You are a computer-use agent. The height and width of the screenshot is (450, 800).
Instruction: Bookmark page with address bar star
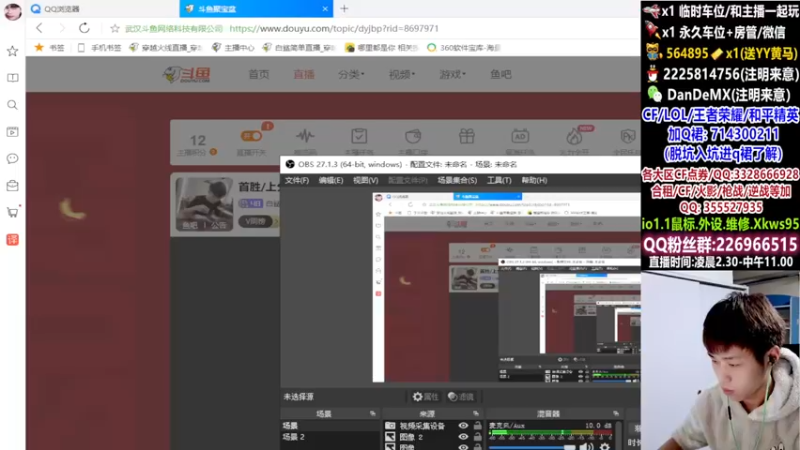click(x=115, y=29)
